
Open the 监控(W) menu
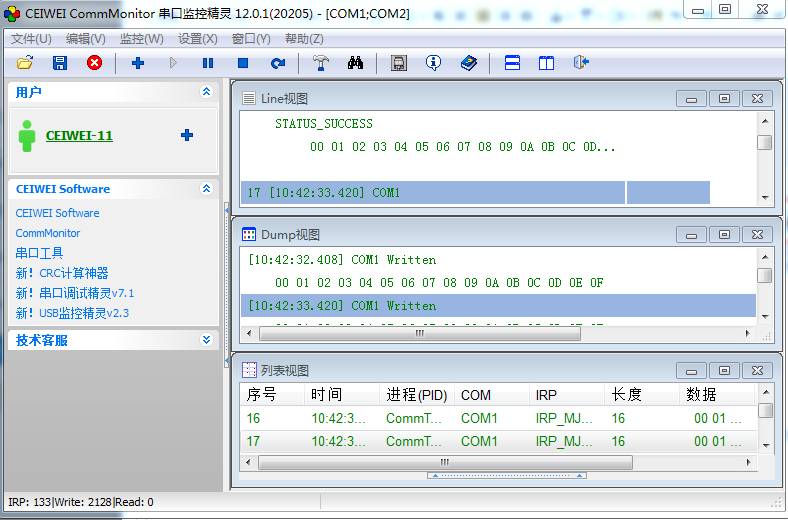(142, 39)
